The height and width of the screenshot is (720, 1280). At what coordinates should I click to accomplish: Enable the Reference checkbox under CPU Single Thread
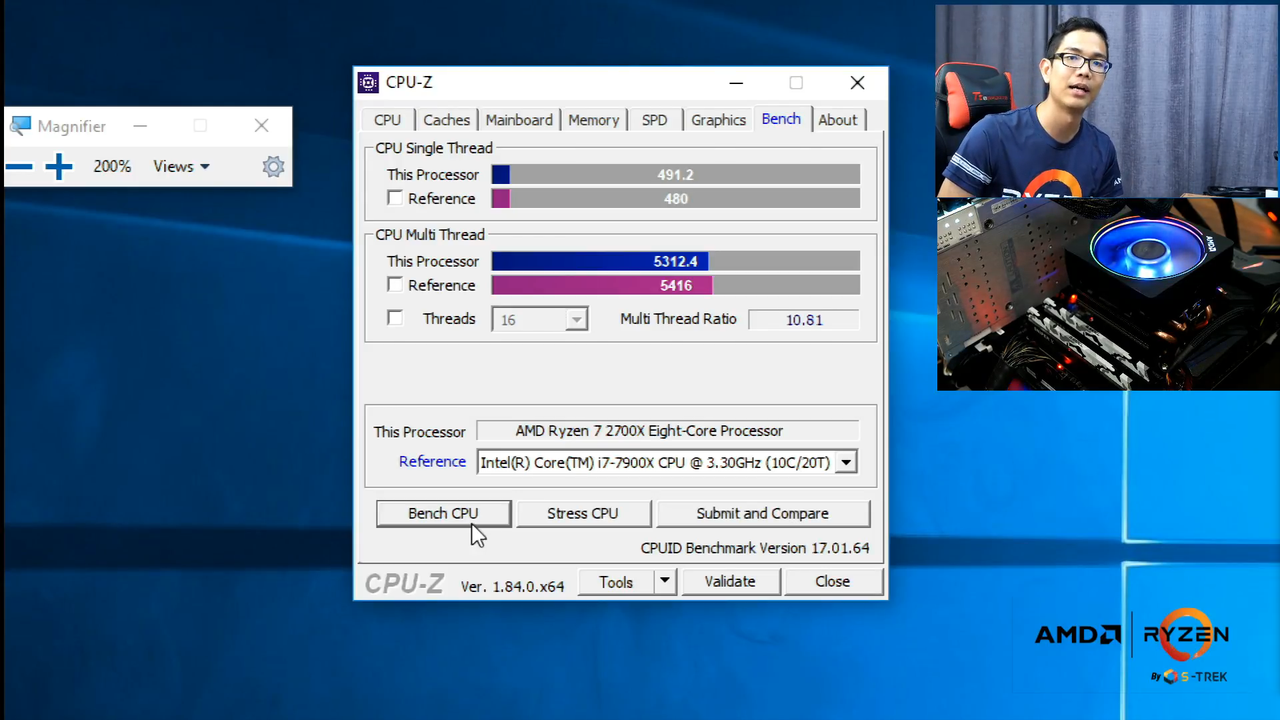pyautogui.click(x=395, y=198)
